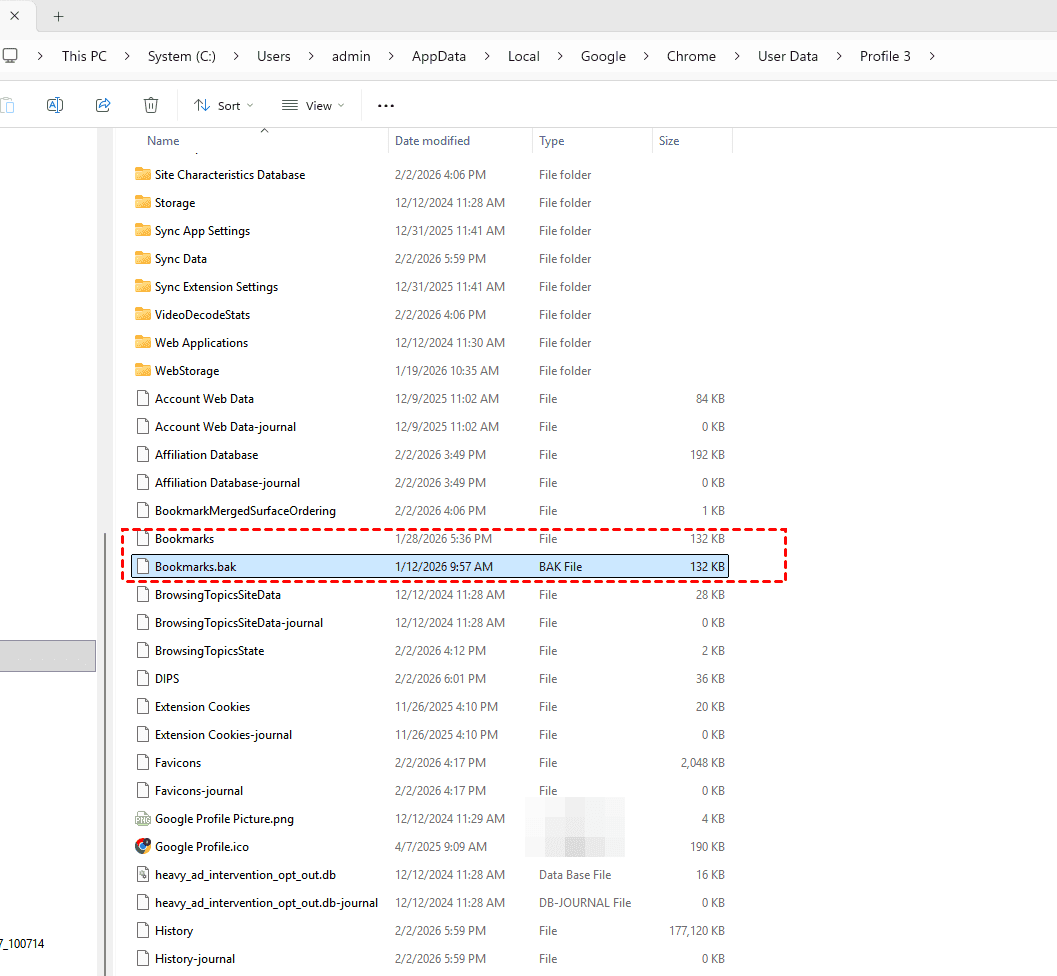The image size is (1057, 976).
Task: Click the Bookmarks.bak file icon
Action: click(142, 566)
